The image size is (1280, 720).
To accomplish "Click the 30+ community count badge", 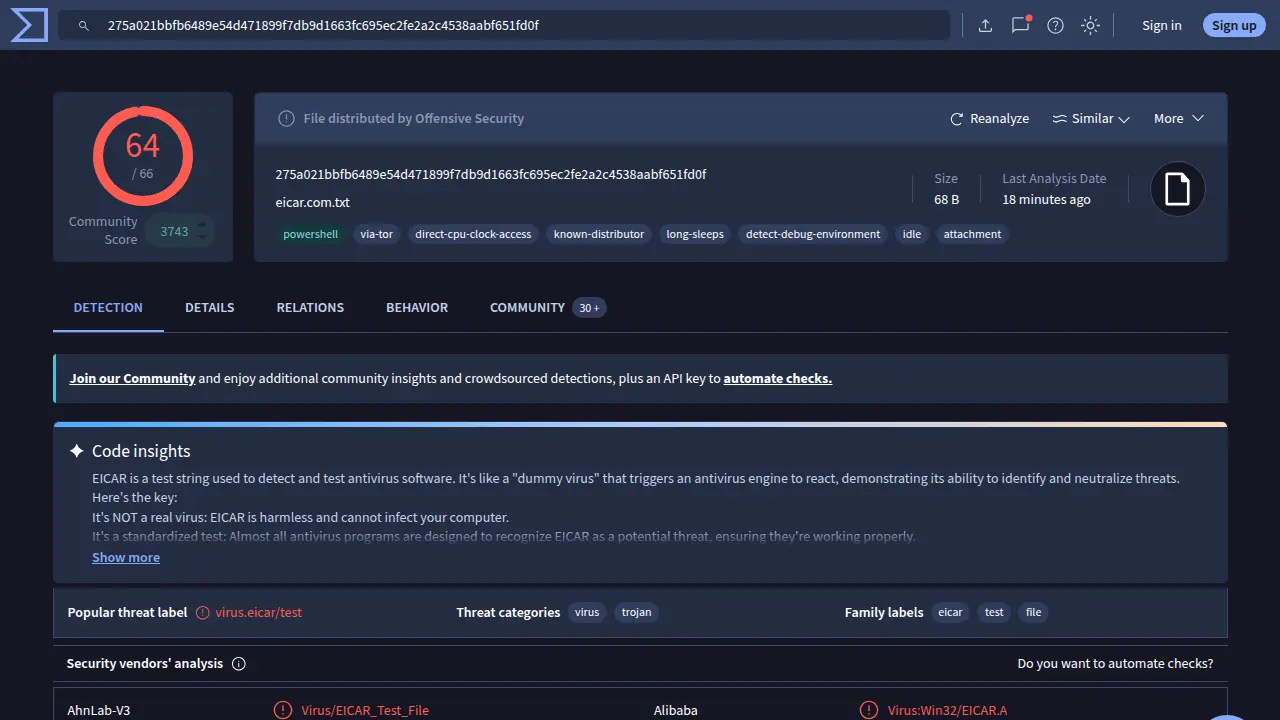I will point(590,308).
